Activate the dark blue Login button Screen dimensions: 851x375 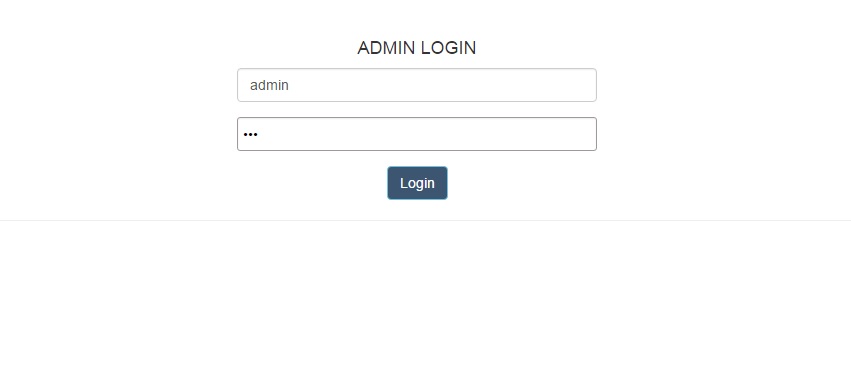(x=417, y=183)
